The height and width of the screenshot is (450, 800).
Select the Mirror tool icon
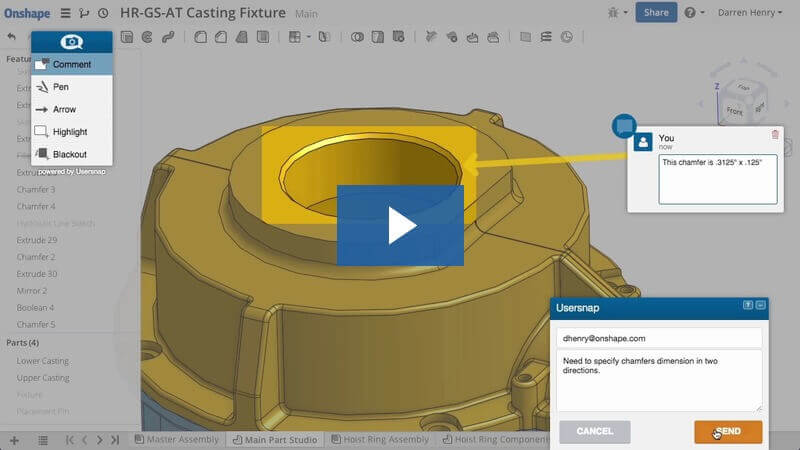324,37
